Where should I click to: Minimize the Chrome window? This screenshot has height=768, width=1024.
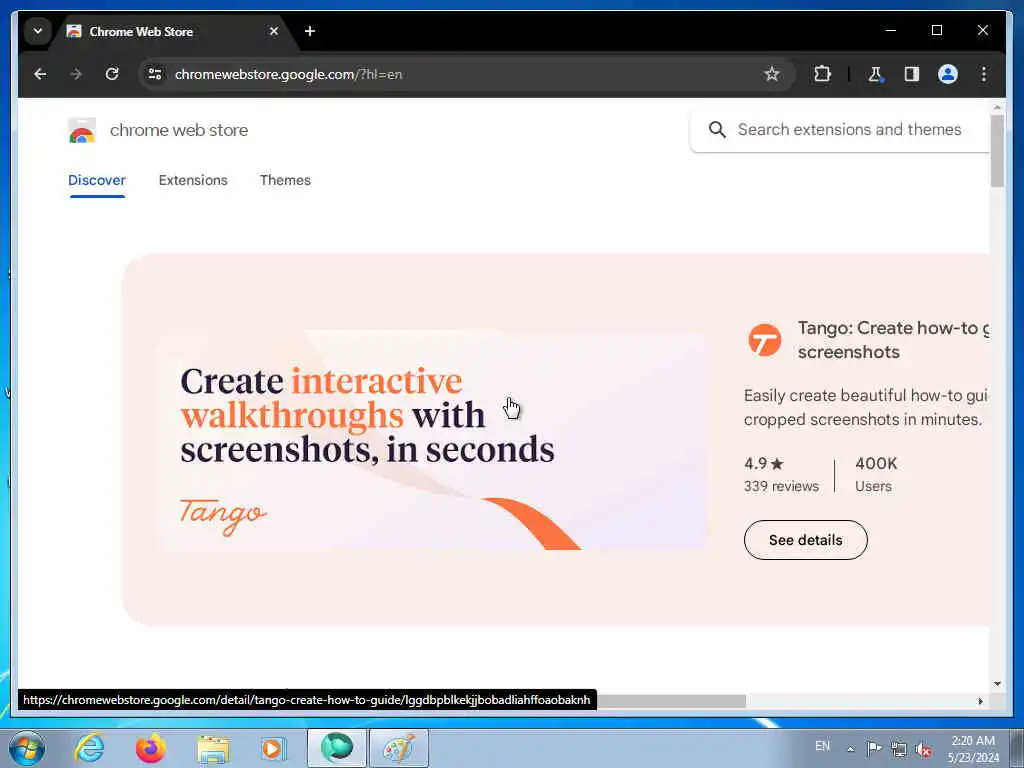(x=891, y=30)
